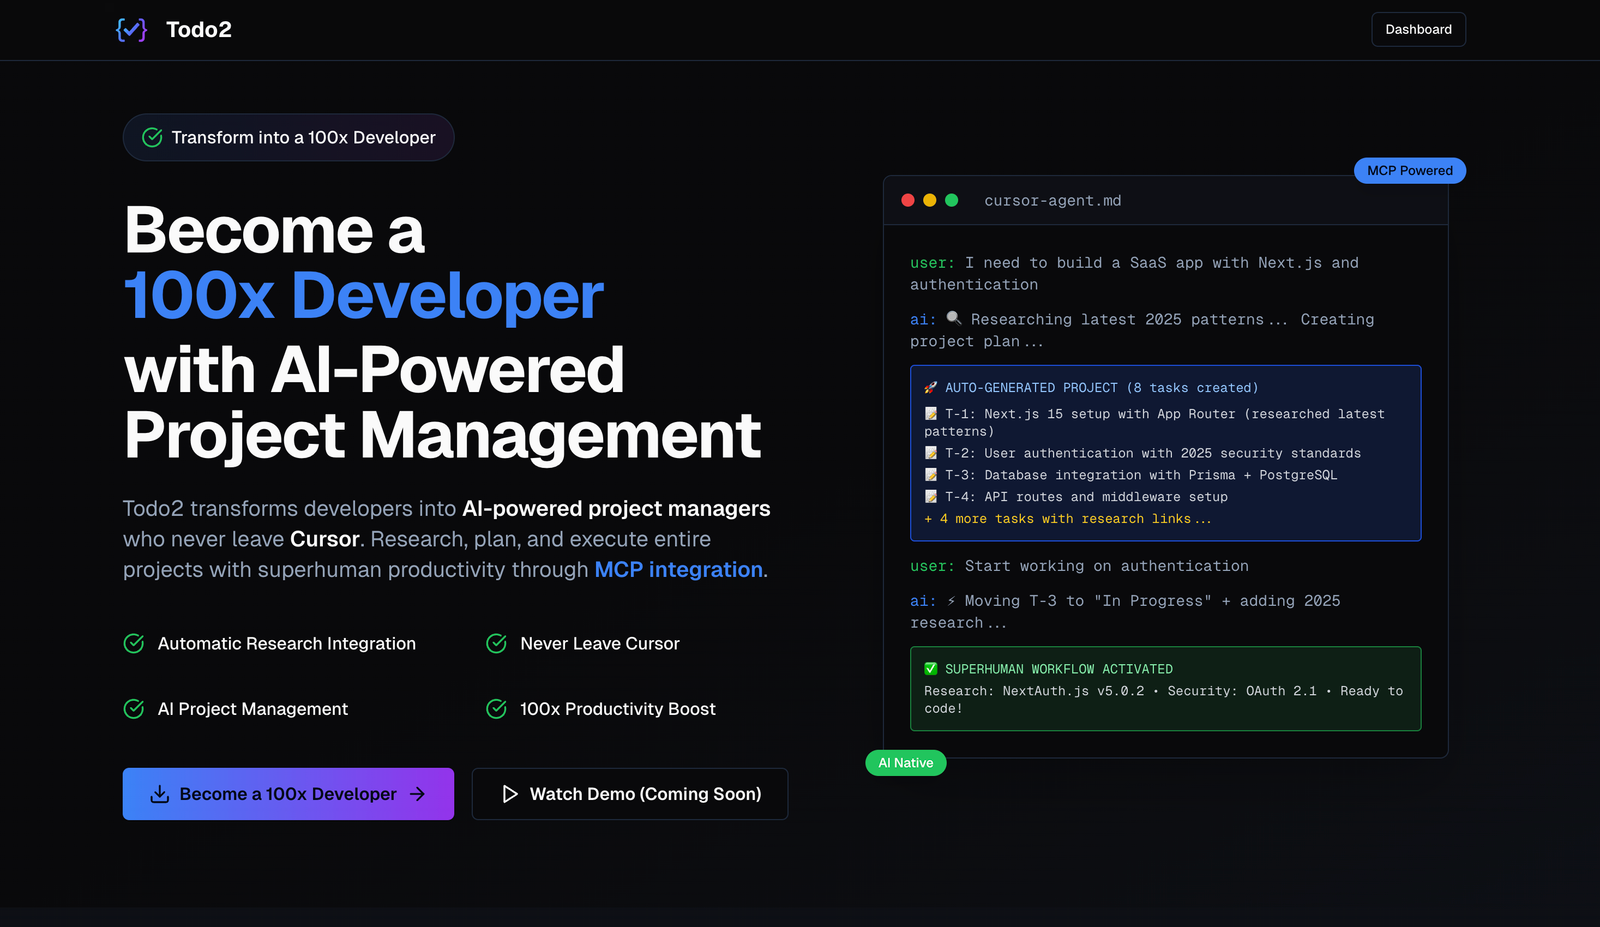The height and width of the screenshot is (927, 1600).
Task: Click the Todo2 logo icon
Action: [x=133, y=30]
